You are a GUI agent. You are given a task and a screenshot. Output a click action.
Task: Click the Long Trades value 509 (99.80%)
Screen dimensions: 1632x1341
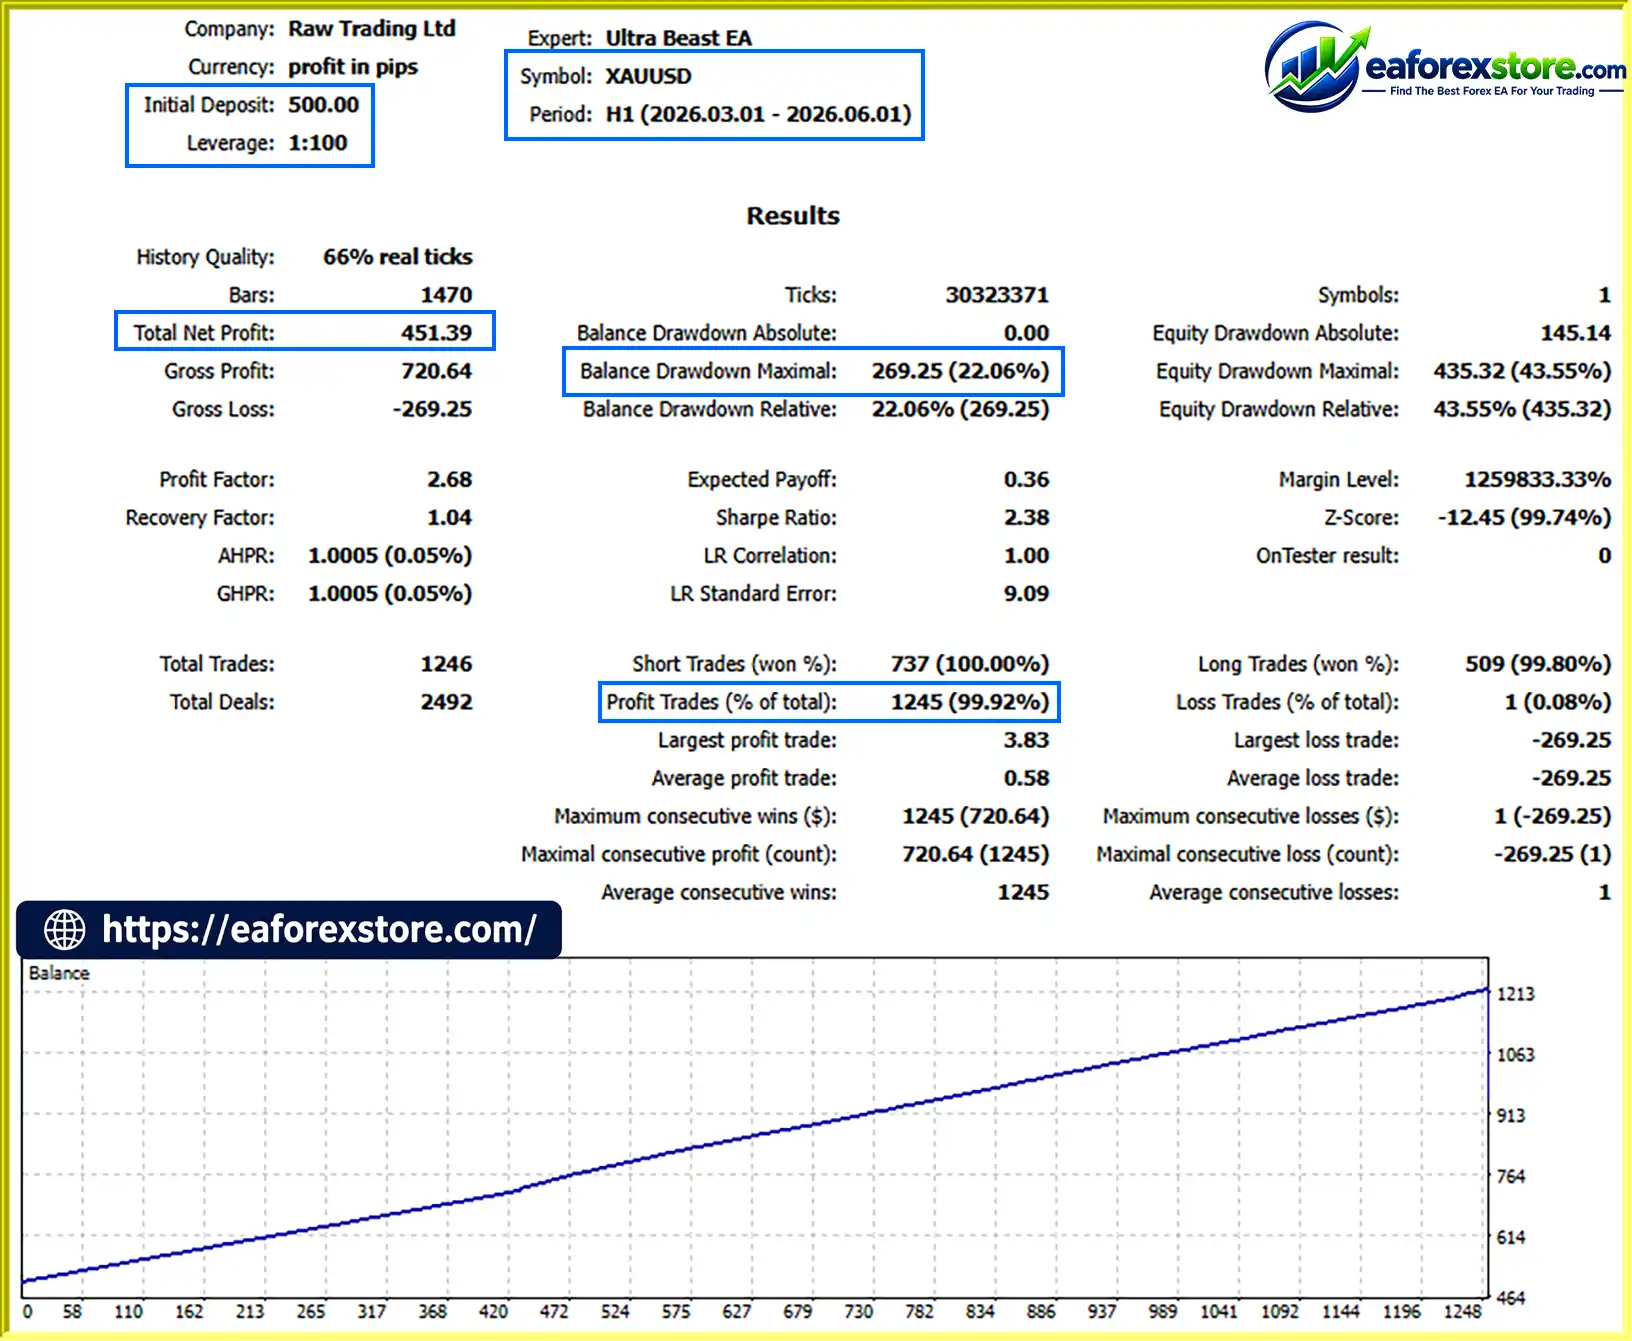point(1539,664)
